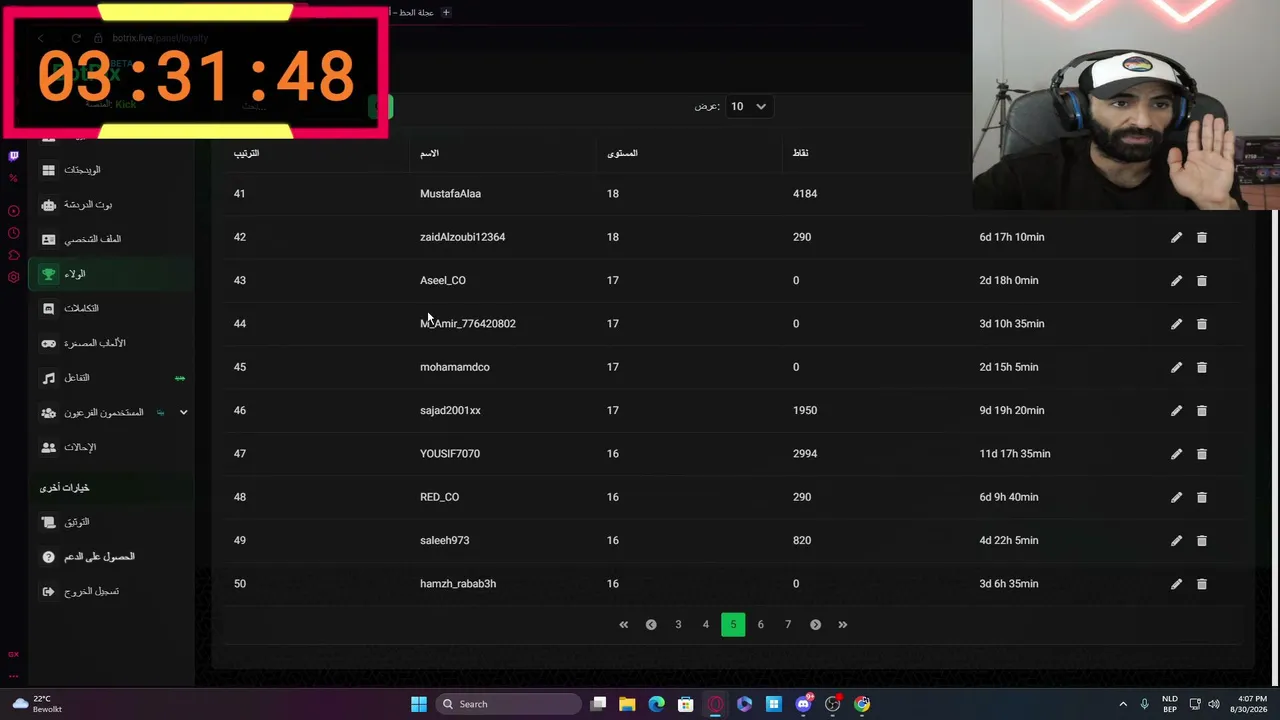This screenshot has height=720, width=1280.
Task: Expand the Sub users chevron
Action: [183, 412]
